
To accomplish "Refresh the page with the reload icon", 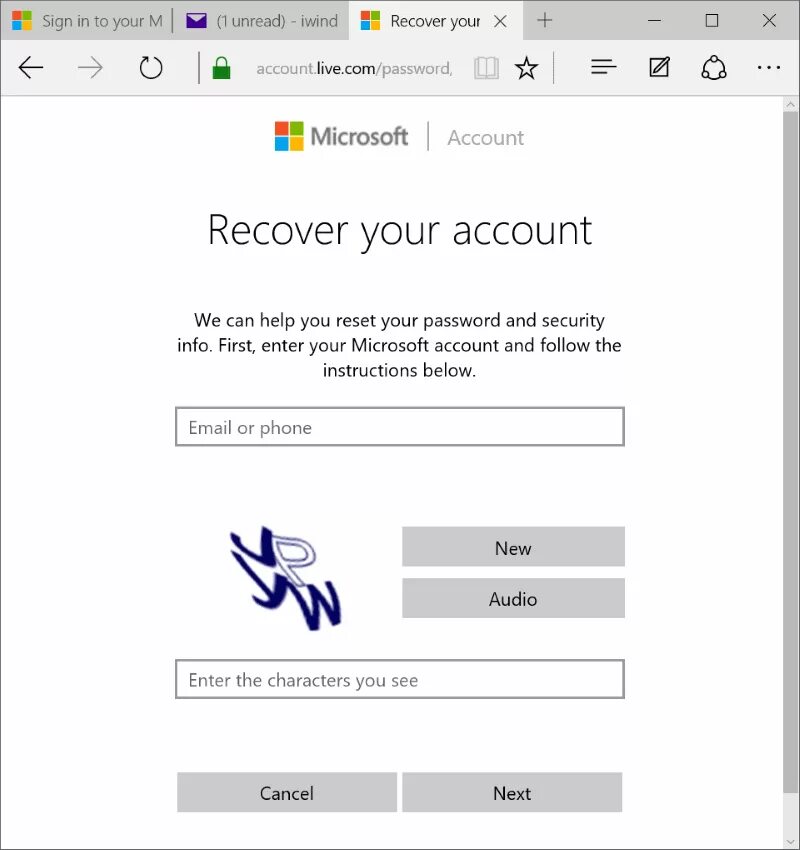I will [x=151, y=68].
